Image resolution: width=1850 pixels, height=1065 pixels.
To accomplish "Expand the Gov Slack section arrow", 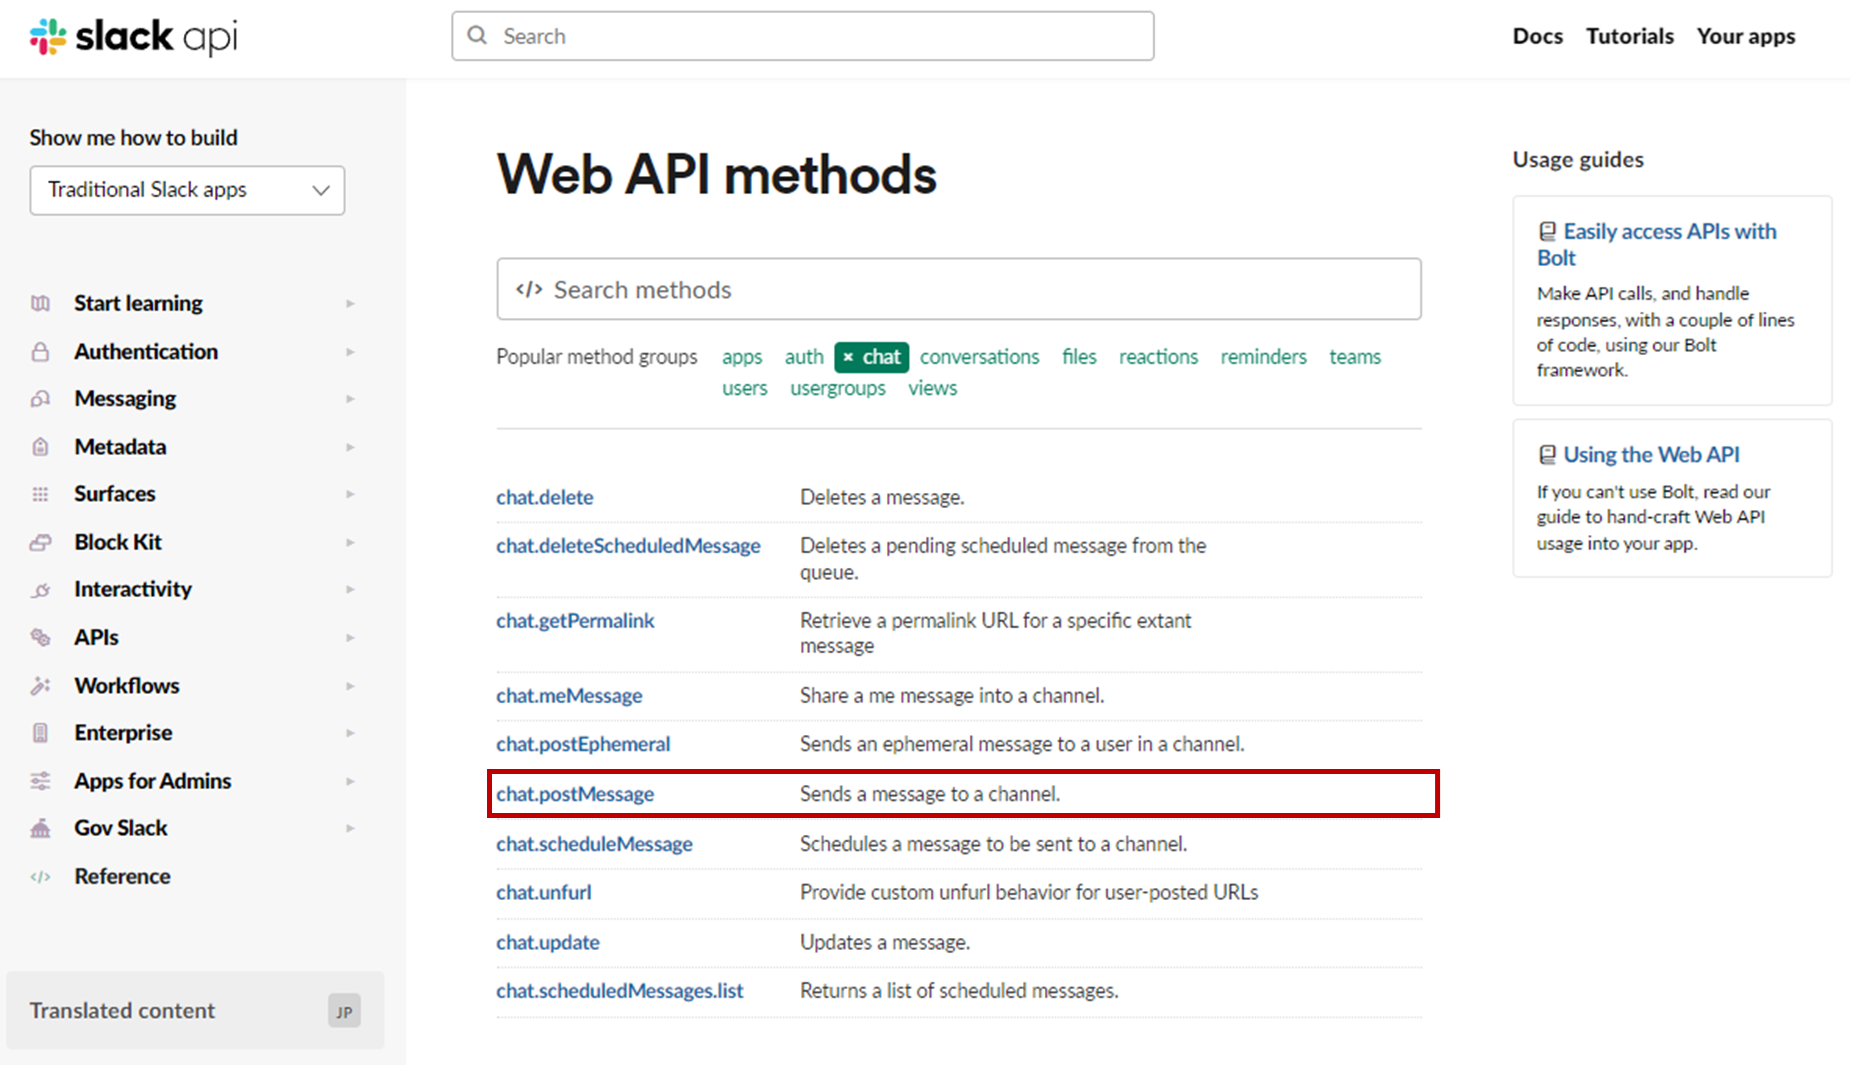I will 350,828.
